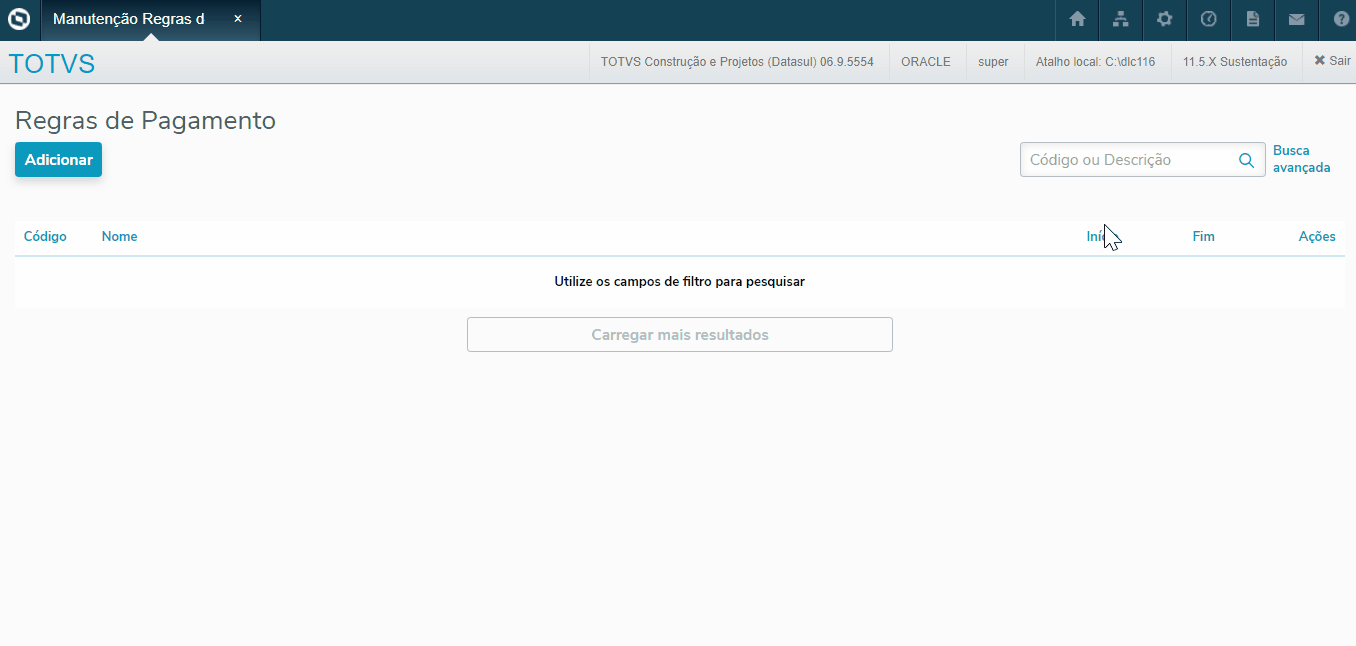The height and width of the screenshot is (646, 1356).
Task: Open the clock history icon
Action: [x=1209, y=19]
